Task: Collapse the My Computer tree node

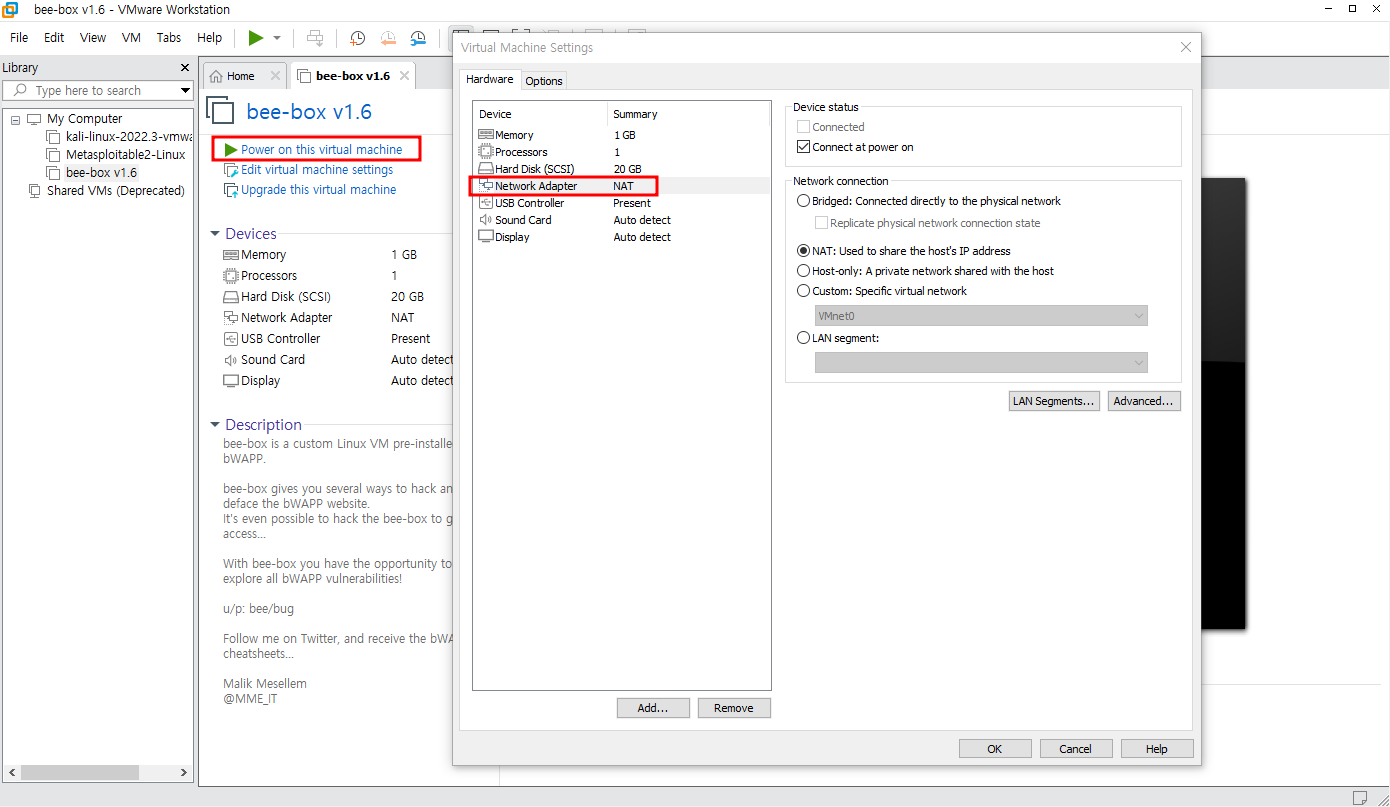Action: [15, 119]
